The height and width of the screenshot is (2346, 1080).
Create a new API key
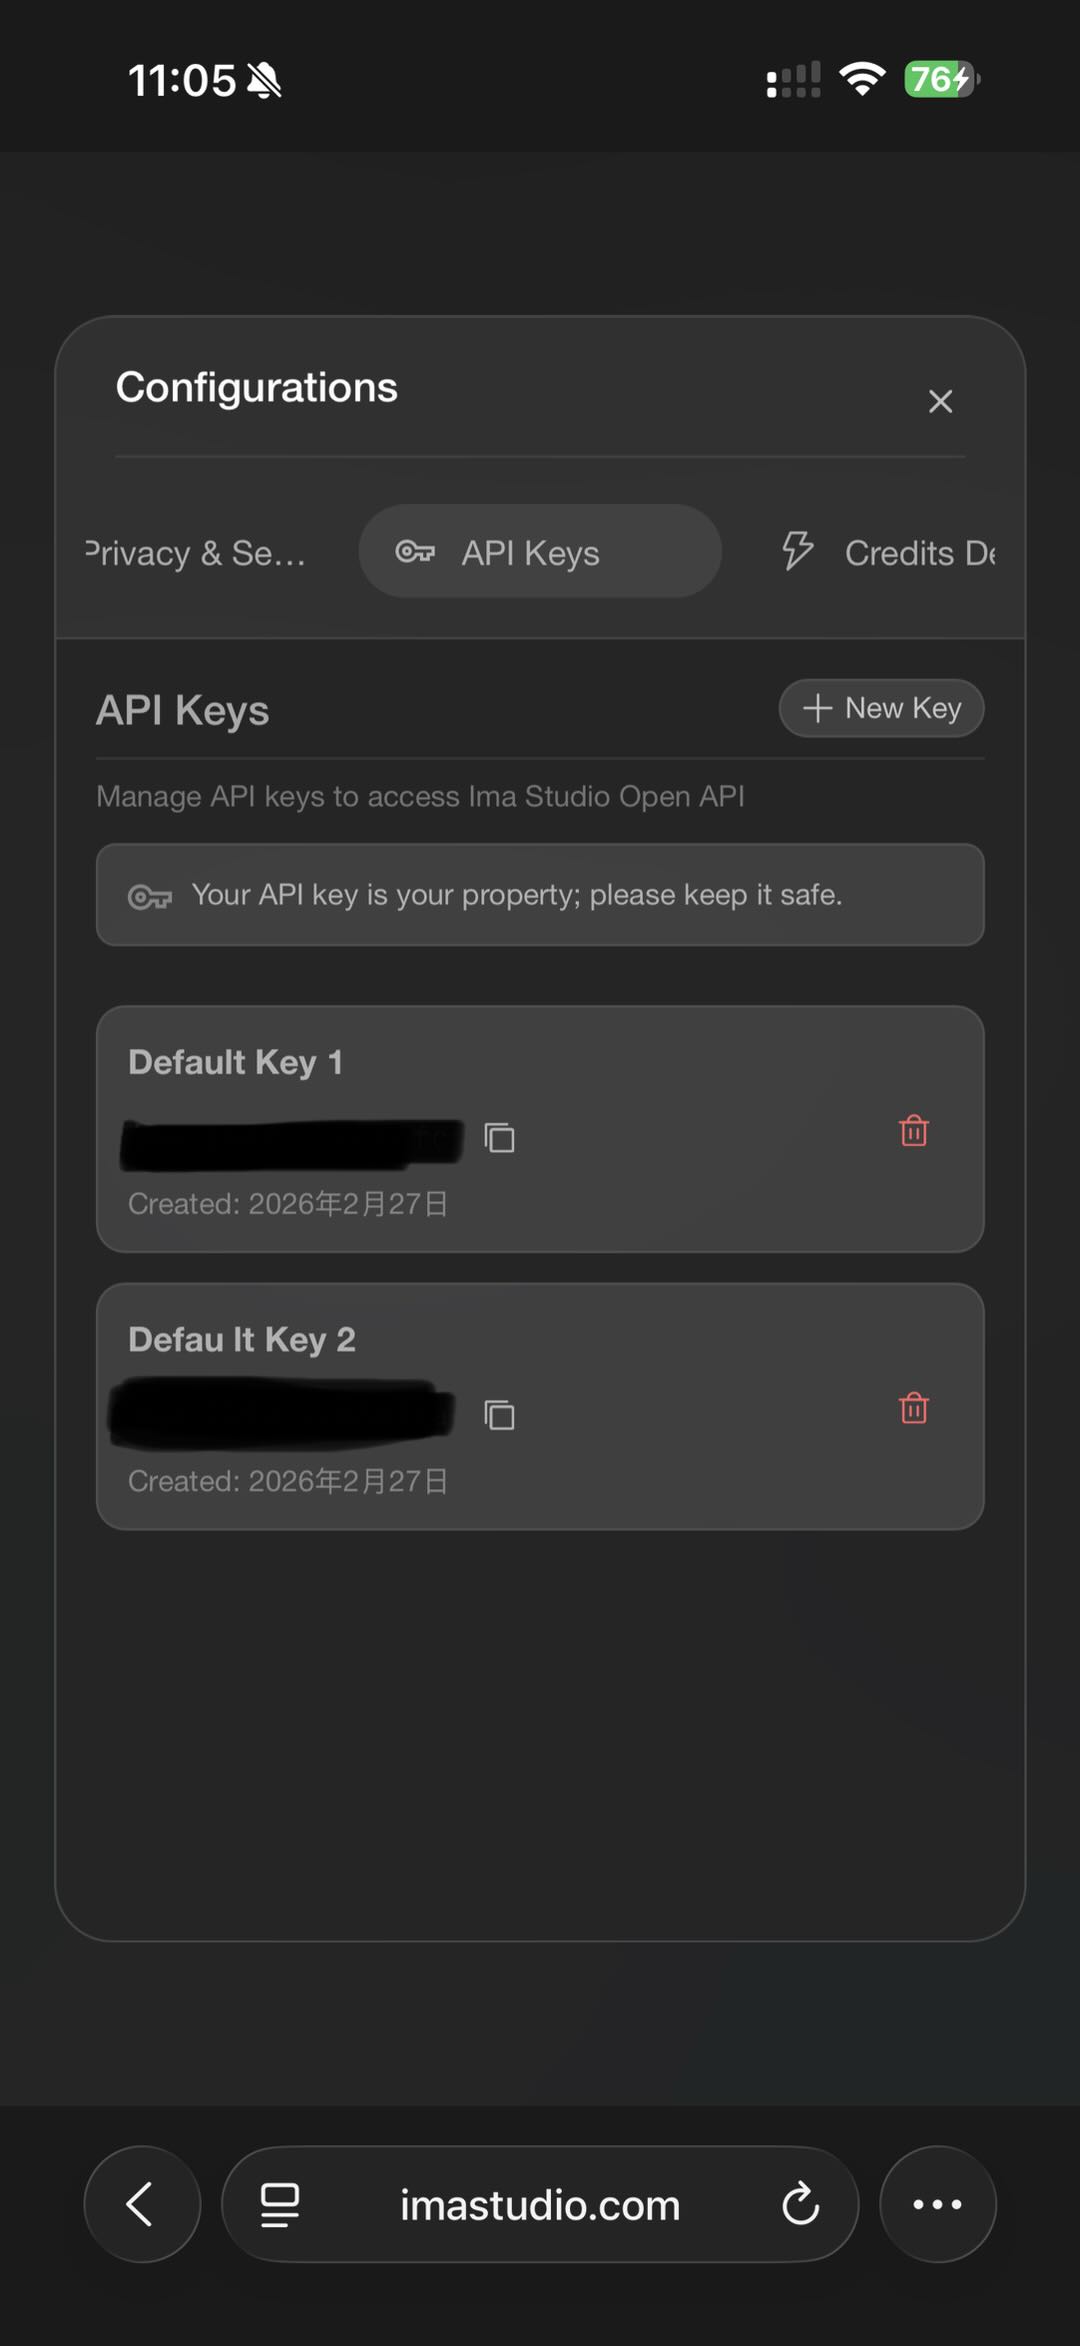click(x=881, y=708)
